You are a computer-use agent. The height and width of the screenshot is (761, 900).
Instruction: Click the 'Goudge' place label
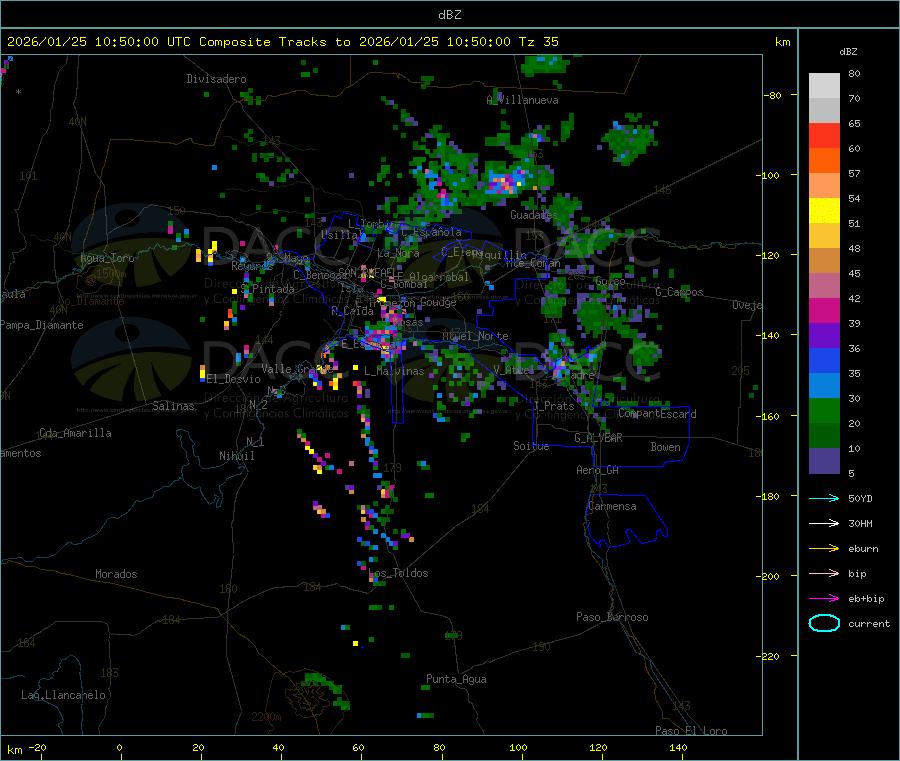[439, 302]
